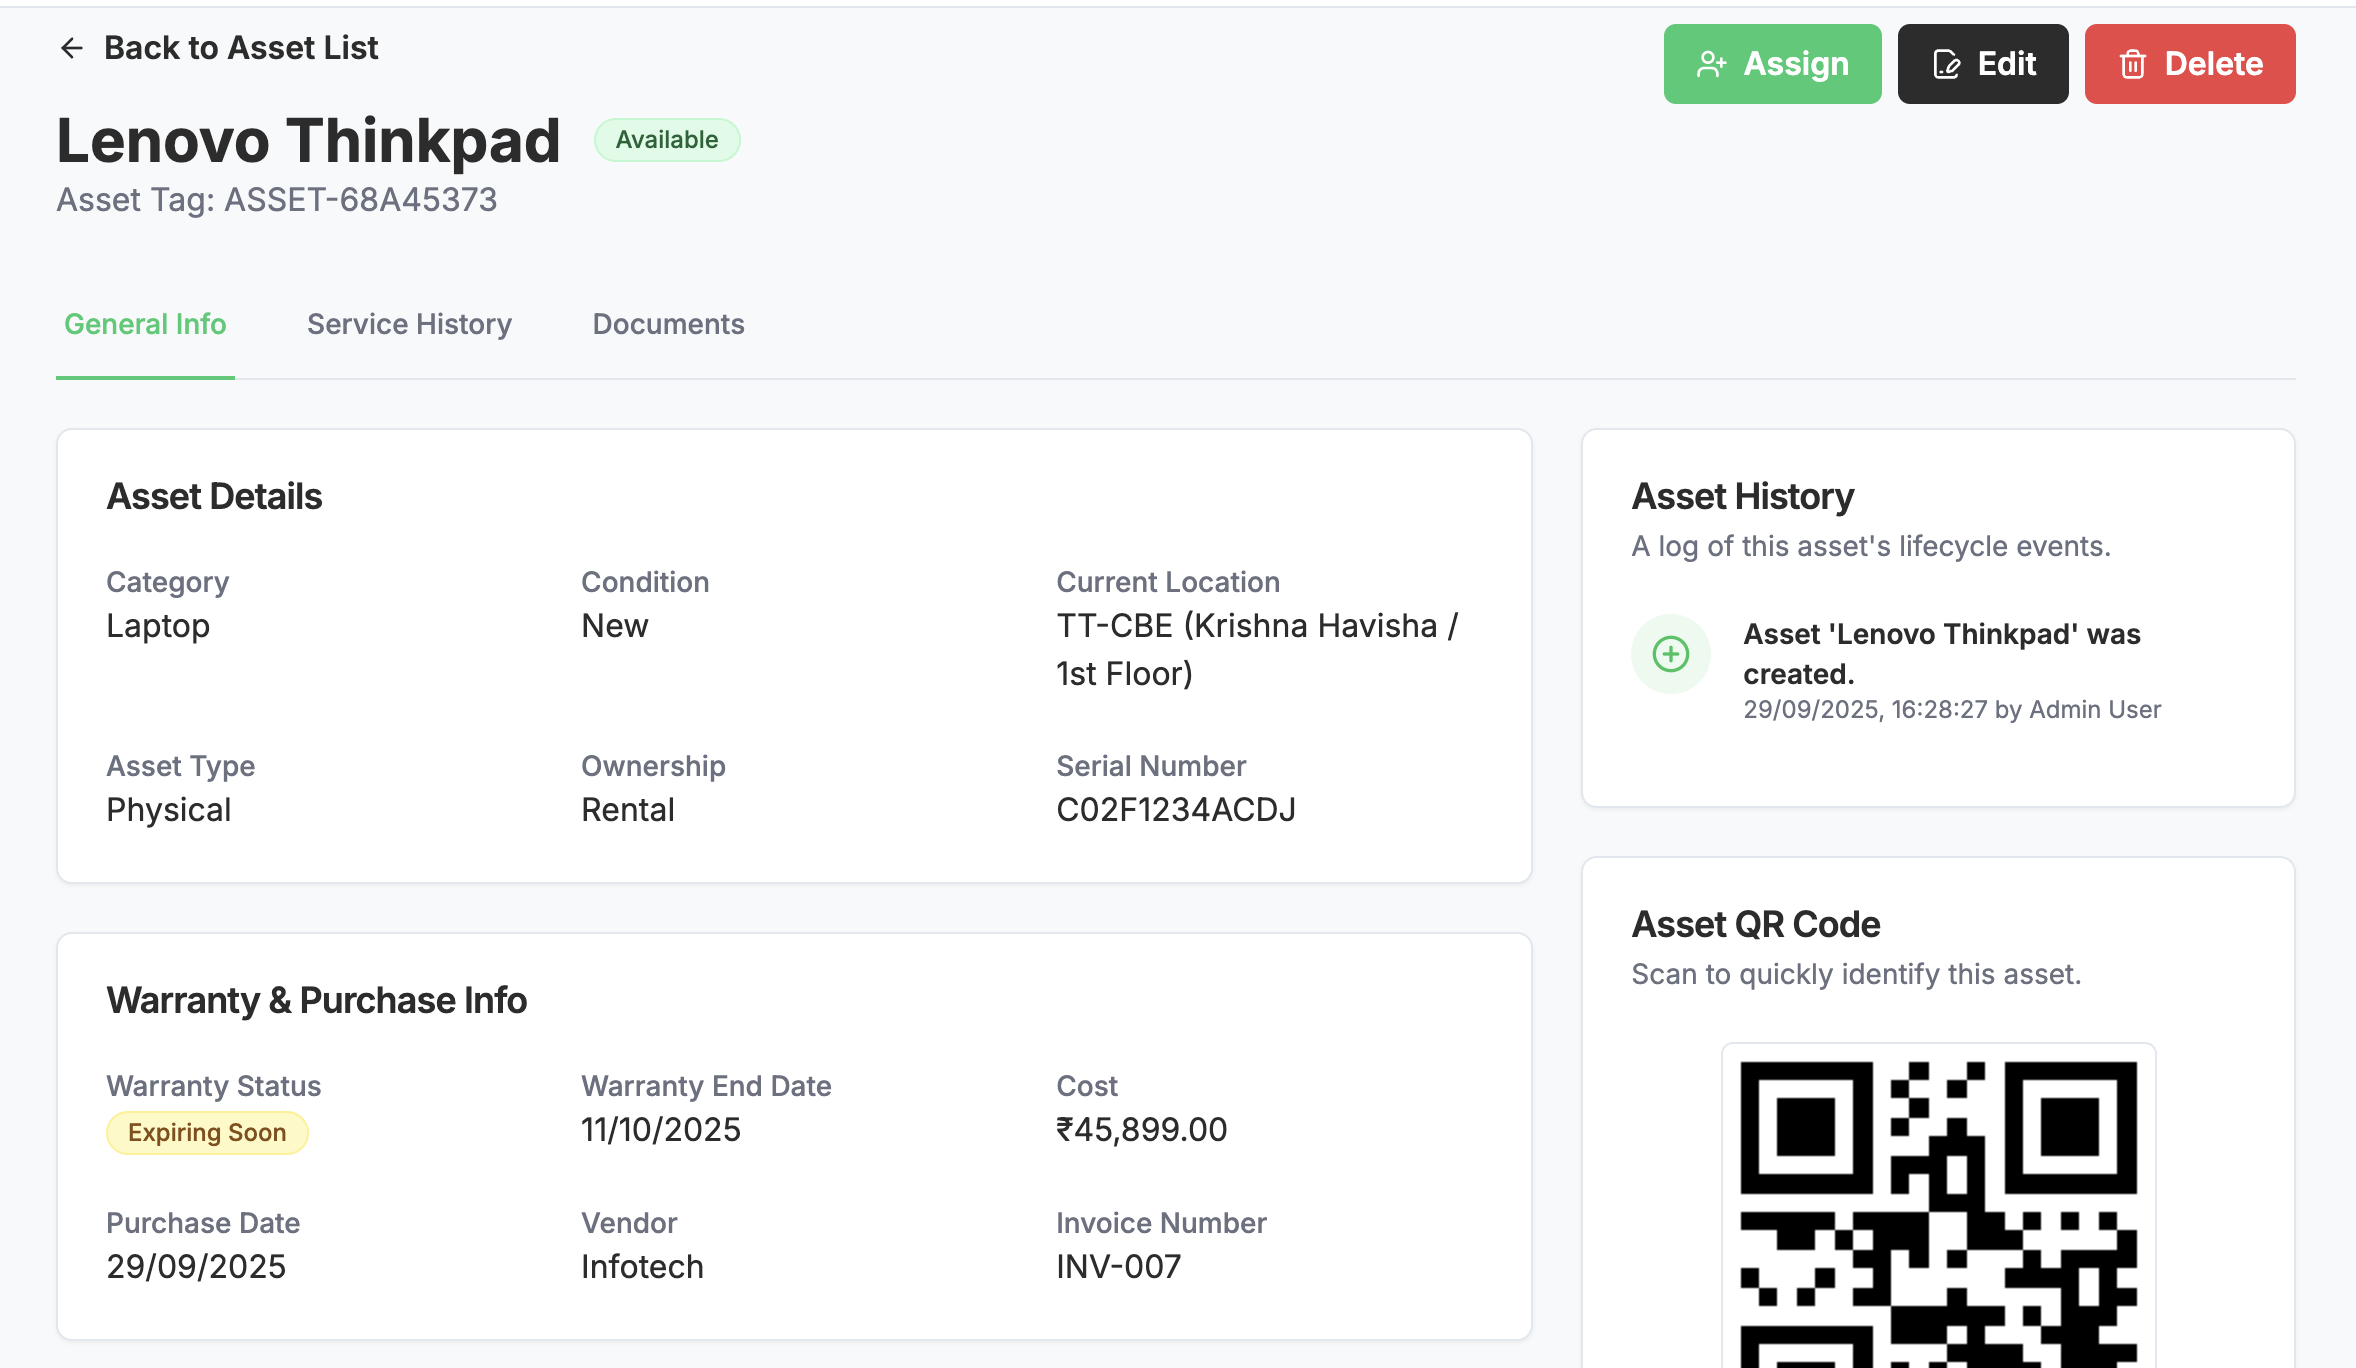Click the vendor name Infotech
2356x1368 pixels.
[642, 1267]
